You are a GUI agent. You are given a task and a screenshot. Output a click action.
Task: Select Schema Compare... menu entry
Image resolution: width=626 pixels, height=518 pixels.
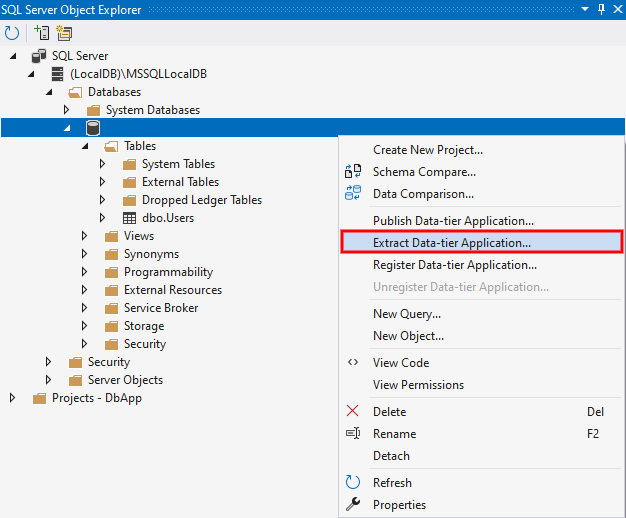click(481, 172)
